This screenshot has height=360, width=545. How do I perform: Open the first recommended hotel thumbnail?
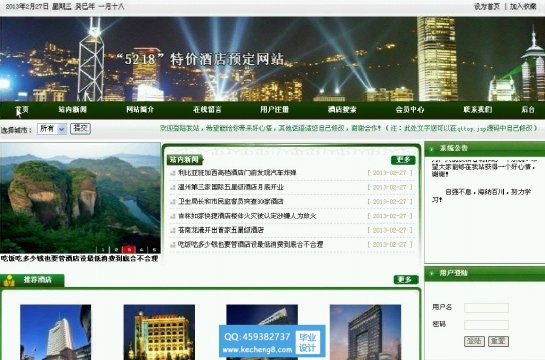tap(56, 332)
